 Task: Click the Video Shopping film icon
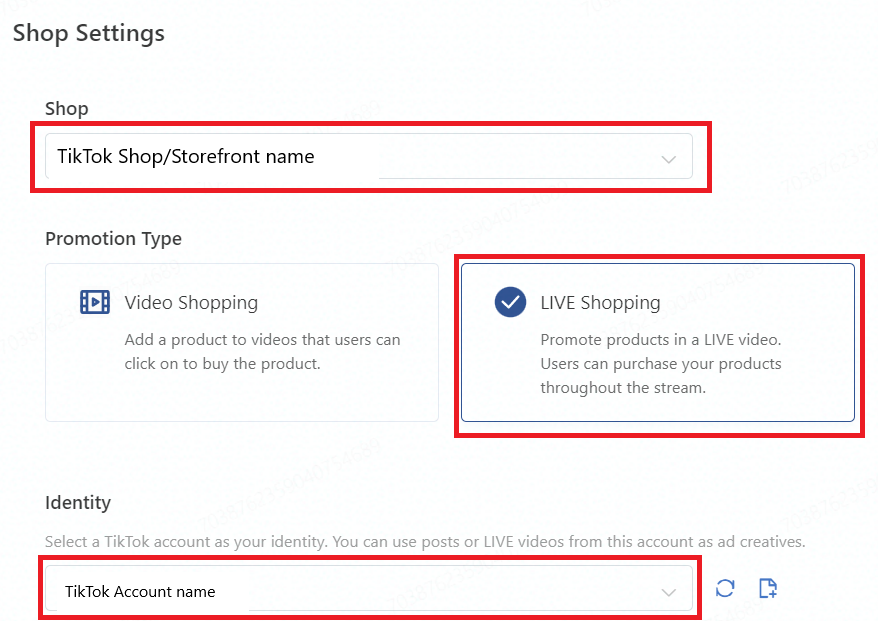tap(95, 302)
